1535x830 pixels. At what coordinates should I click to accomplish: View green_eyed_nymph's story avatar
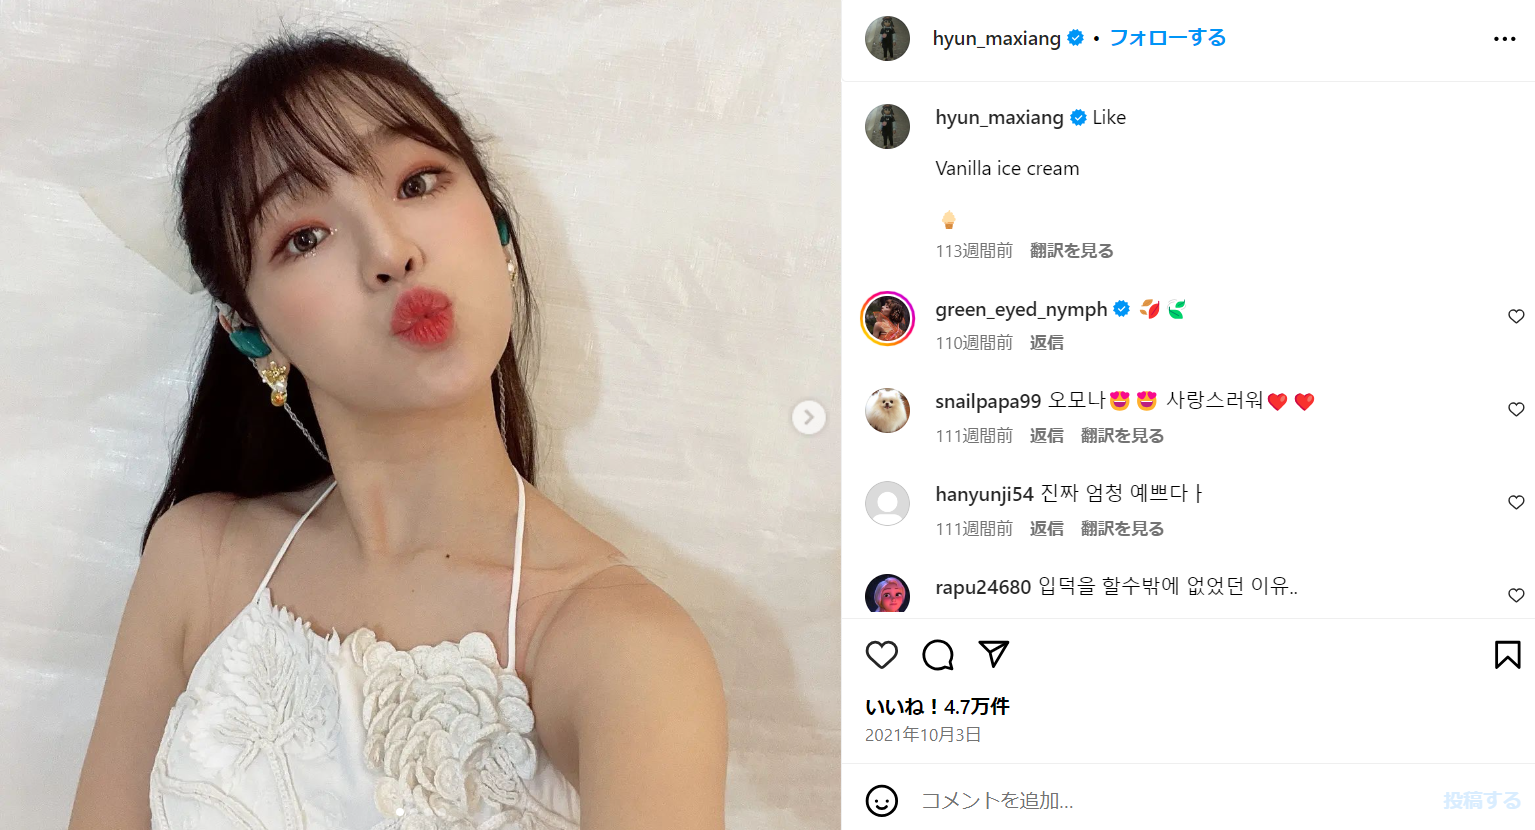(887, 319)
